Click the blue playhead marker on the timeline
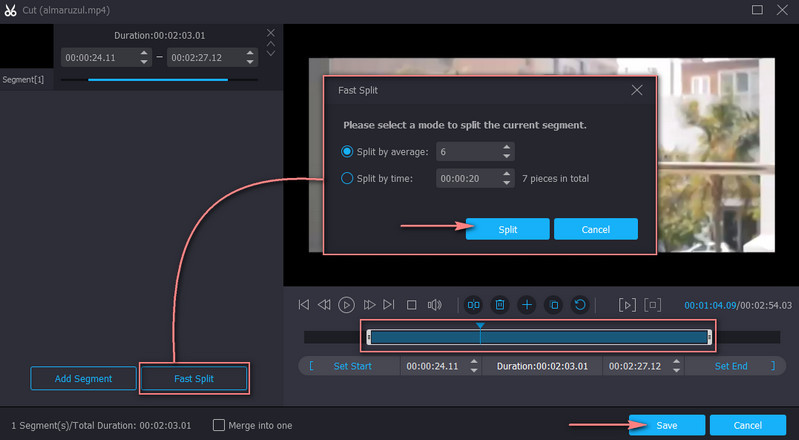This screenshot has height=440, width=799. pos(480,327)
